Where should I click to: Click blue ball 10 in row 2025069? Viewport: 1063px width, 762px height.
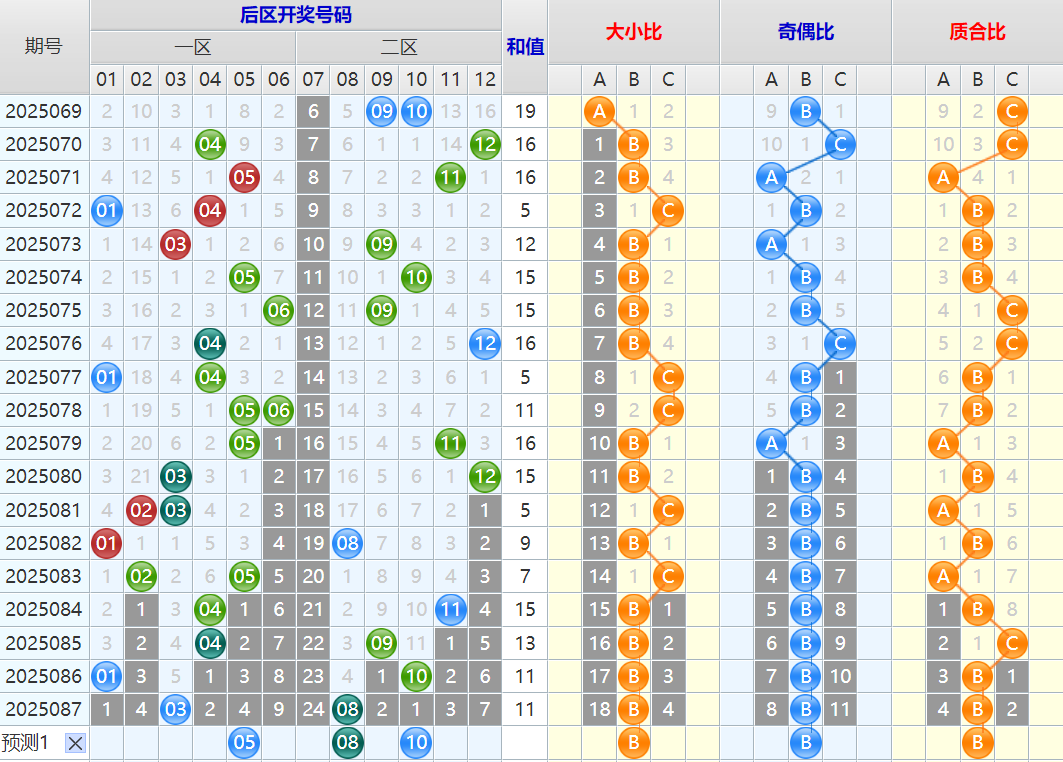[x=416, y=111]
